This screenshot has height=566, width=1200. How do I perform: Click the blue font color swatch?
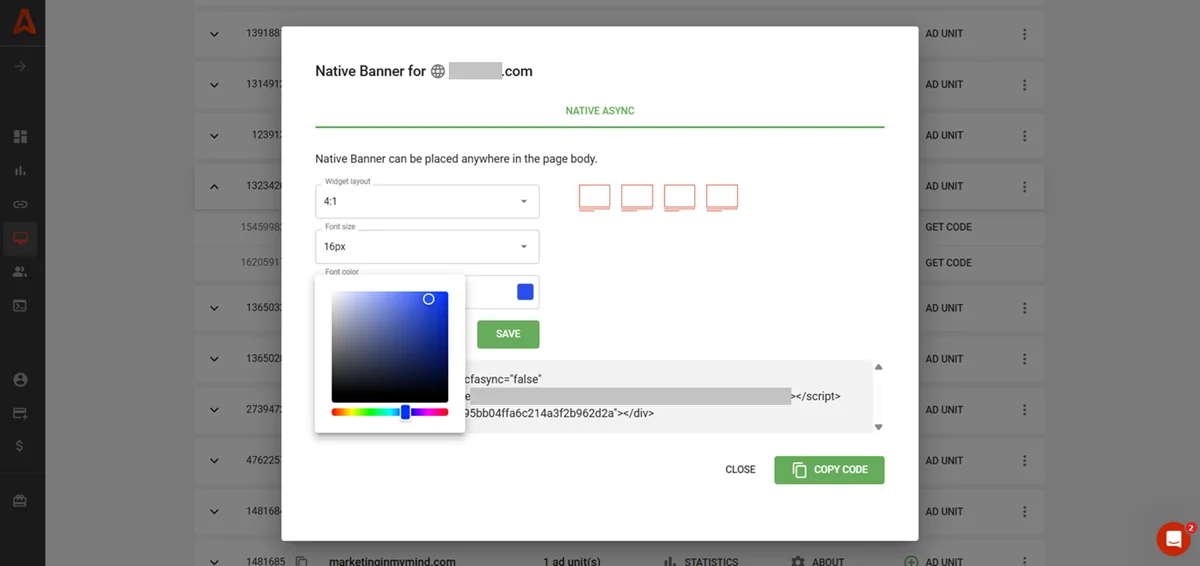[x=525, y=292]
